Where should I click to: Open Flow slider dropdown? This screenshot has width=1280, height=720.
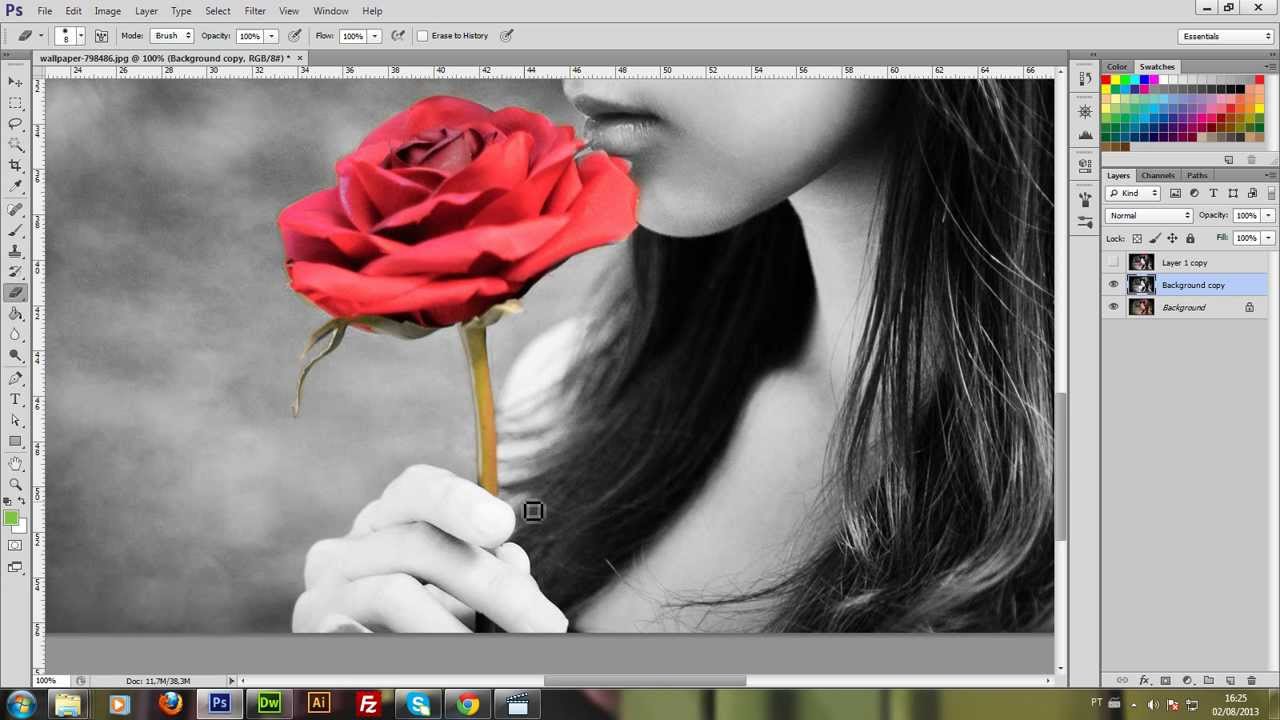(x=374, y=36)
